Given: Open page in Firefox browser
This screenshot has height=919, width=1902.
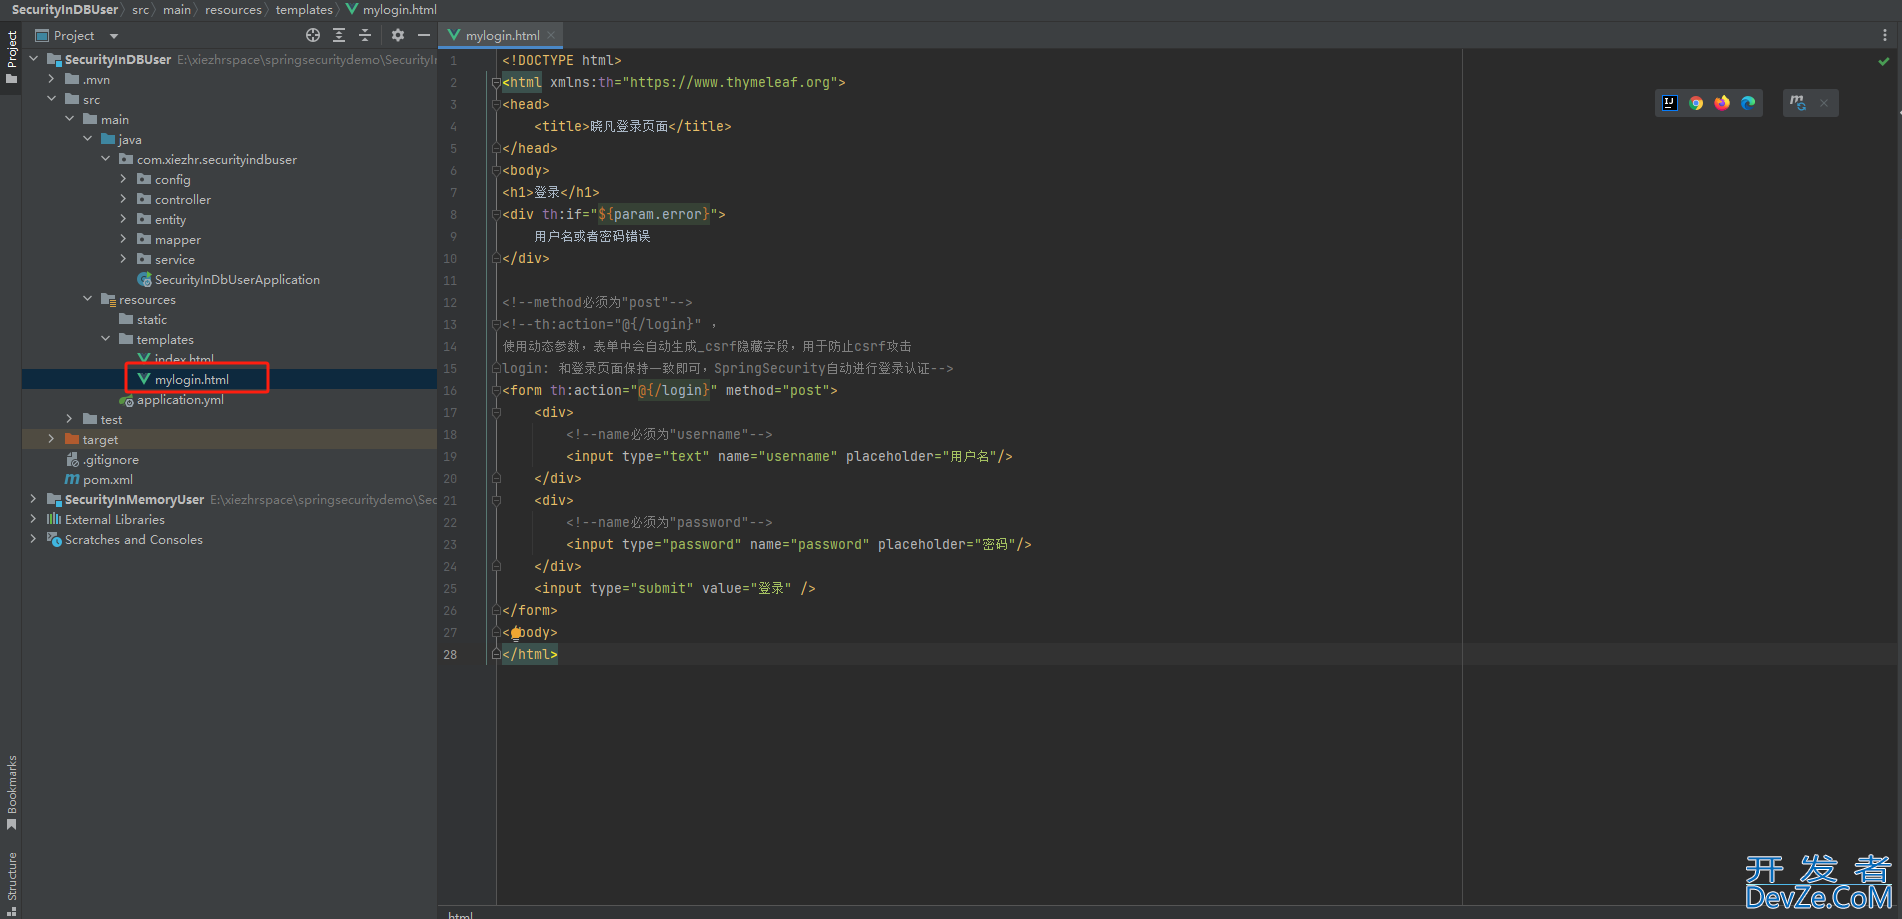Looking at the screenshot, I should [1722, 103].
